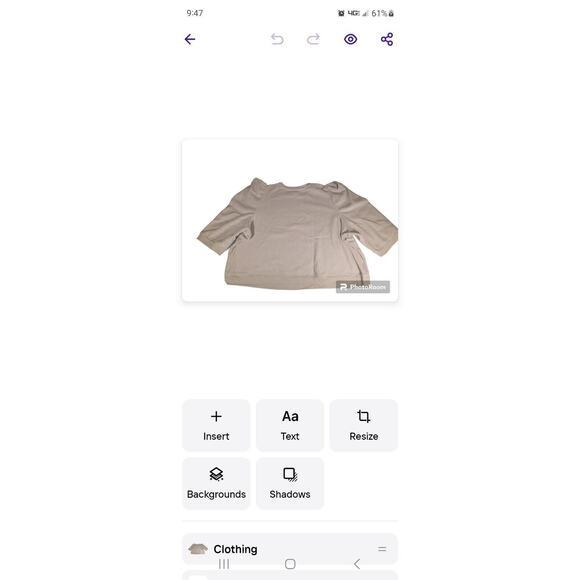Tap the Clothing layer thumbnail

click(x=198, y=549)
